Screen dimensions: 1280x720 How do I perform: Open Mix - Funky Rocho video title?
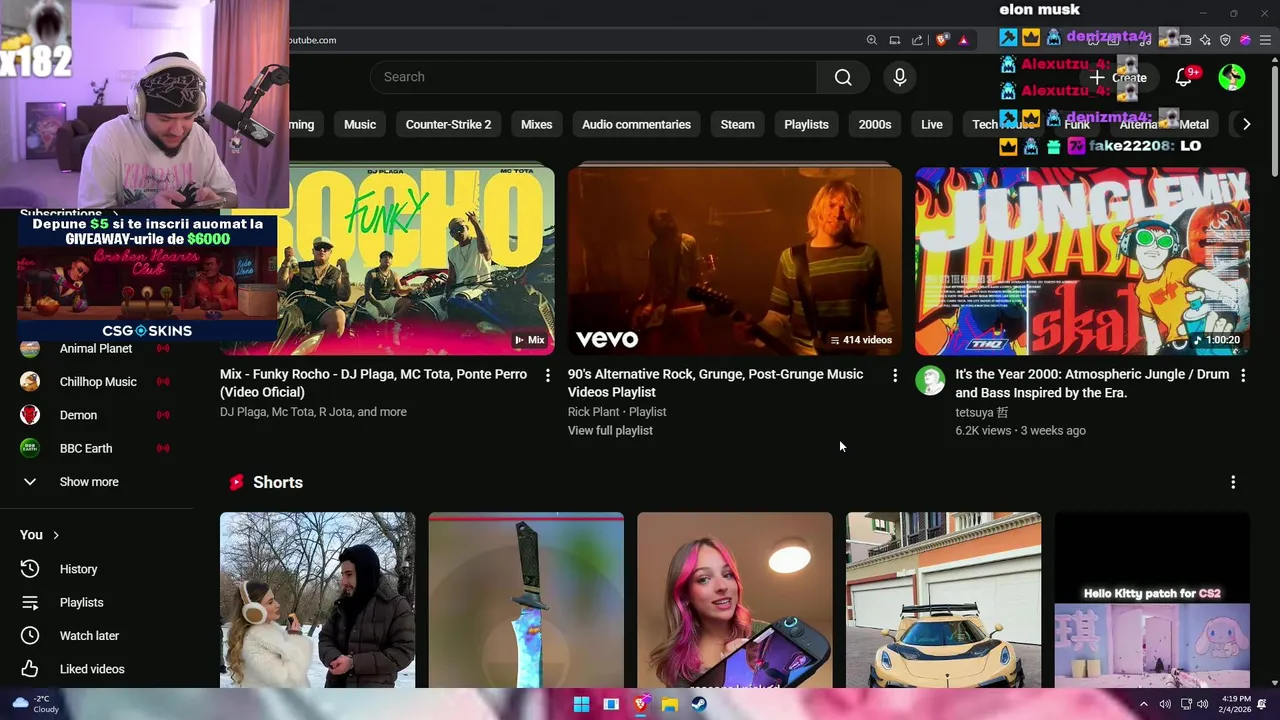(373, 383)
